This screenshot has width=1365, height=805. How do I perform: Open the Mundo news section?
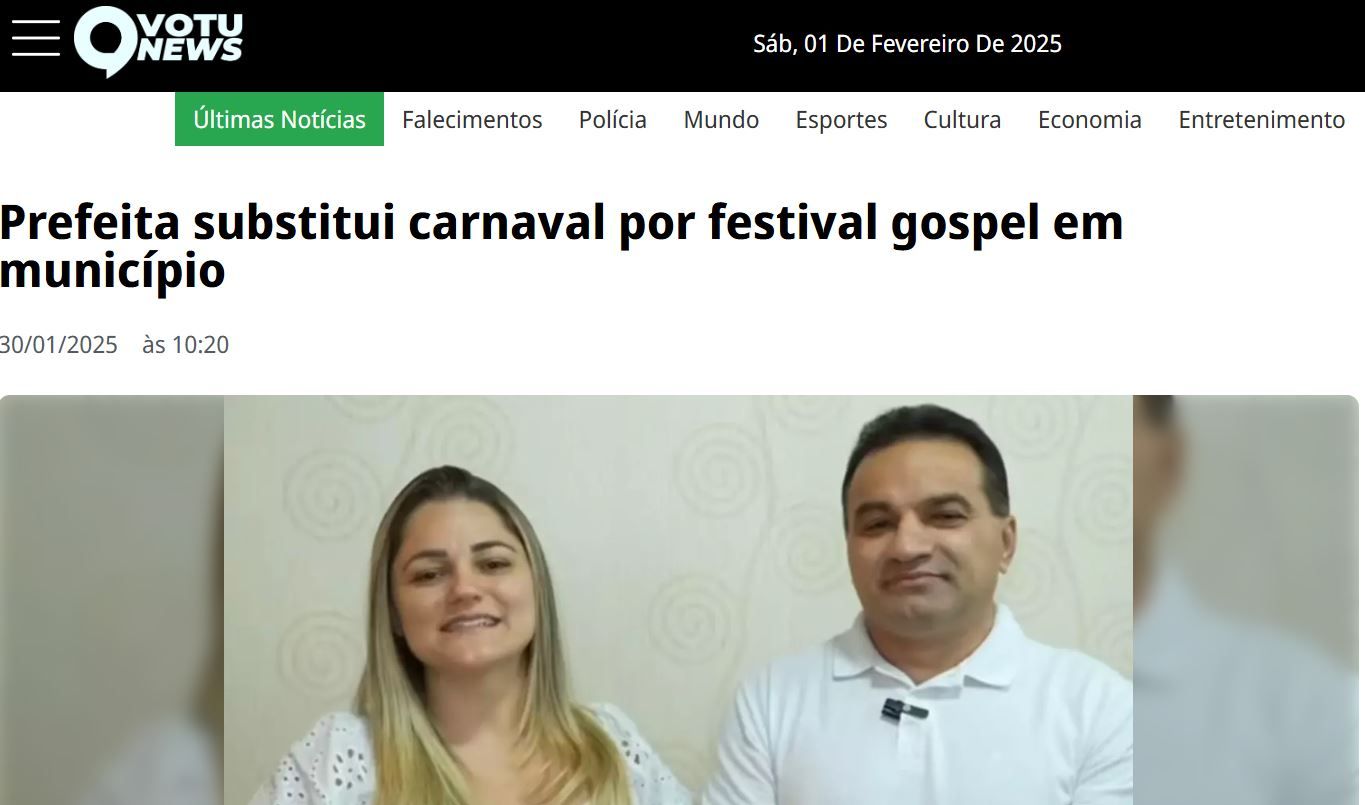[721, 120]
